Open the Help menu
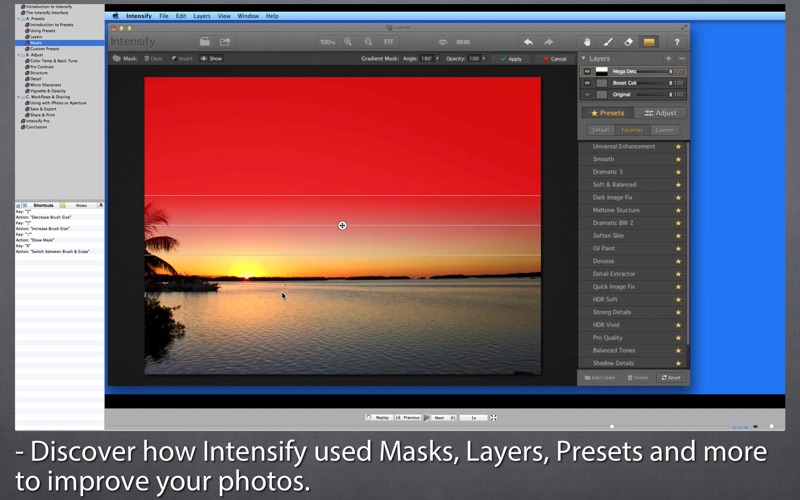 pyautogui.click(x=272, y=16)
